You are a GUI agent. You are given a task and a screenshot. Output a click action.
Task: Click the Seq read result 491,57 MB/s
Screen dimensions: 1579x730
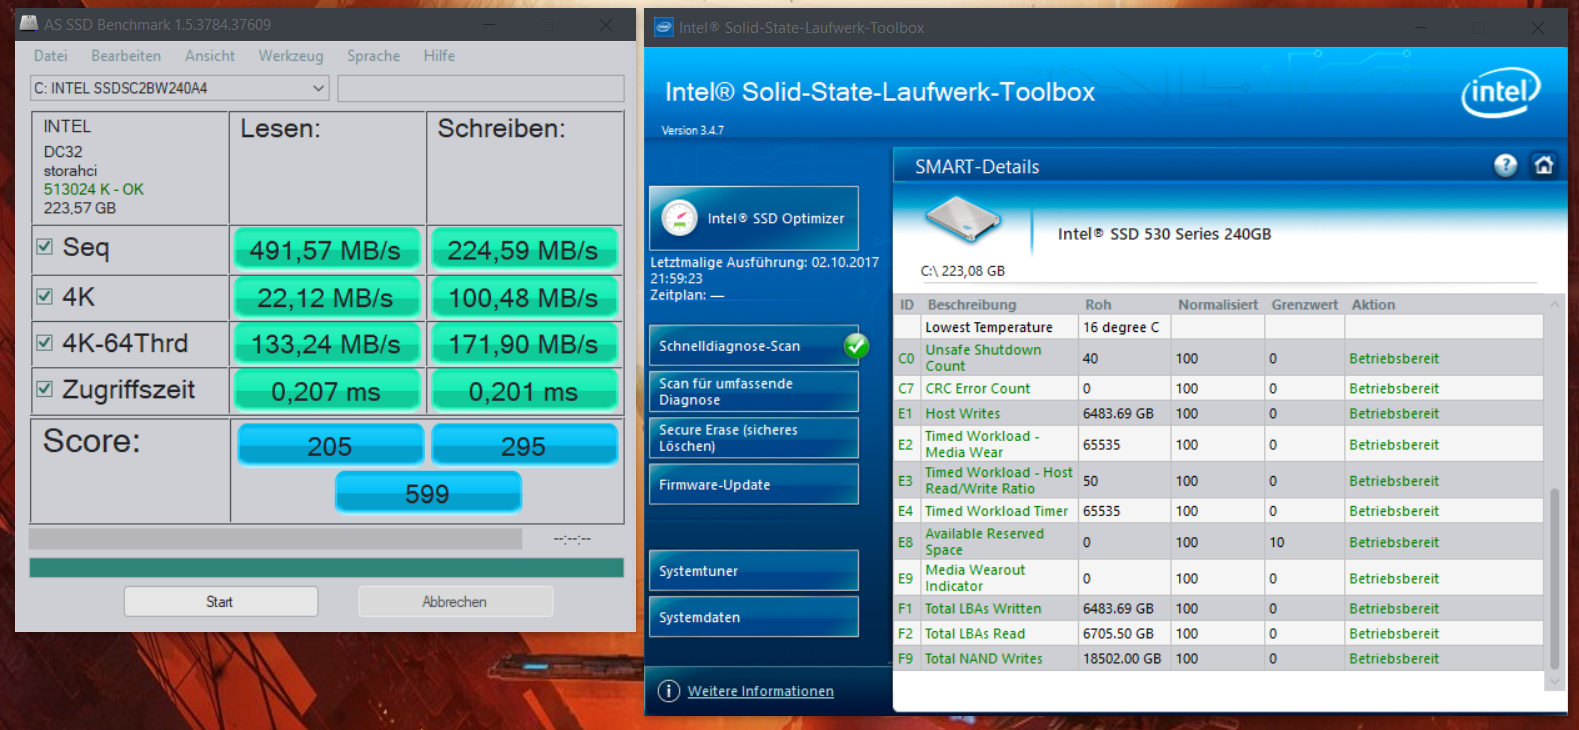pos(326,250)
